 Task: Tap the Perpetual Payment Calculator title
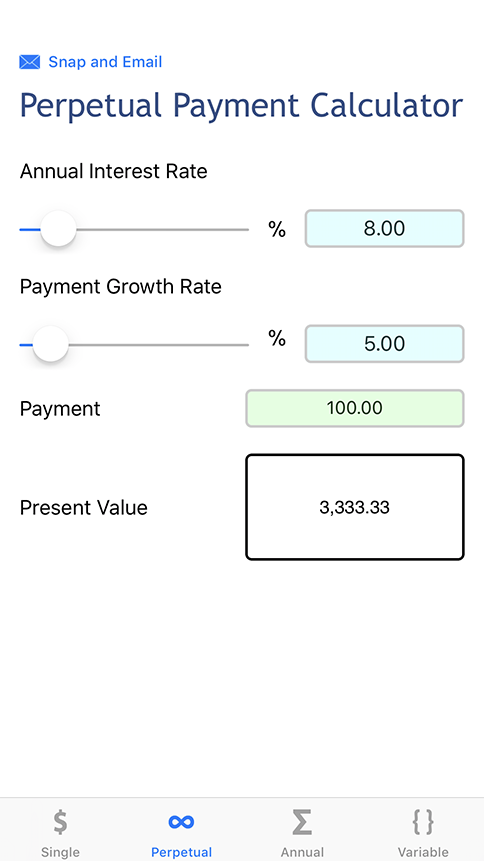pos(242,105)
